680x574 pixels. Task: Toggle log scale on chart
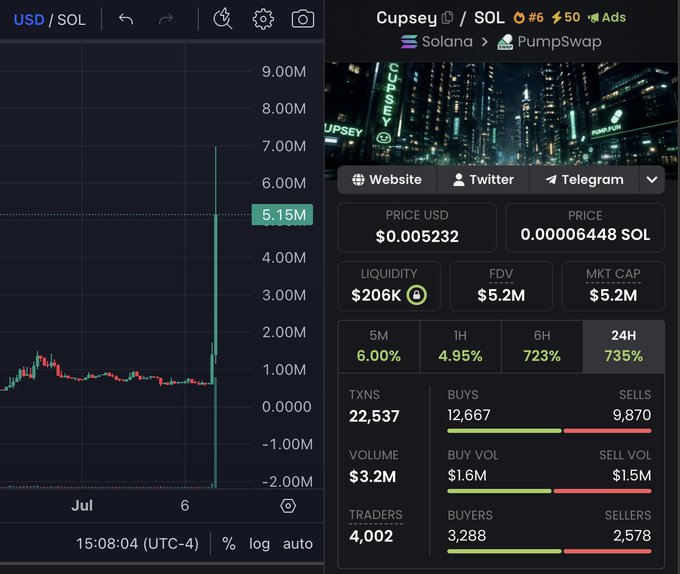259,544
